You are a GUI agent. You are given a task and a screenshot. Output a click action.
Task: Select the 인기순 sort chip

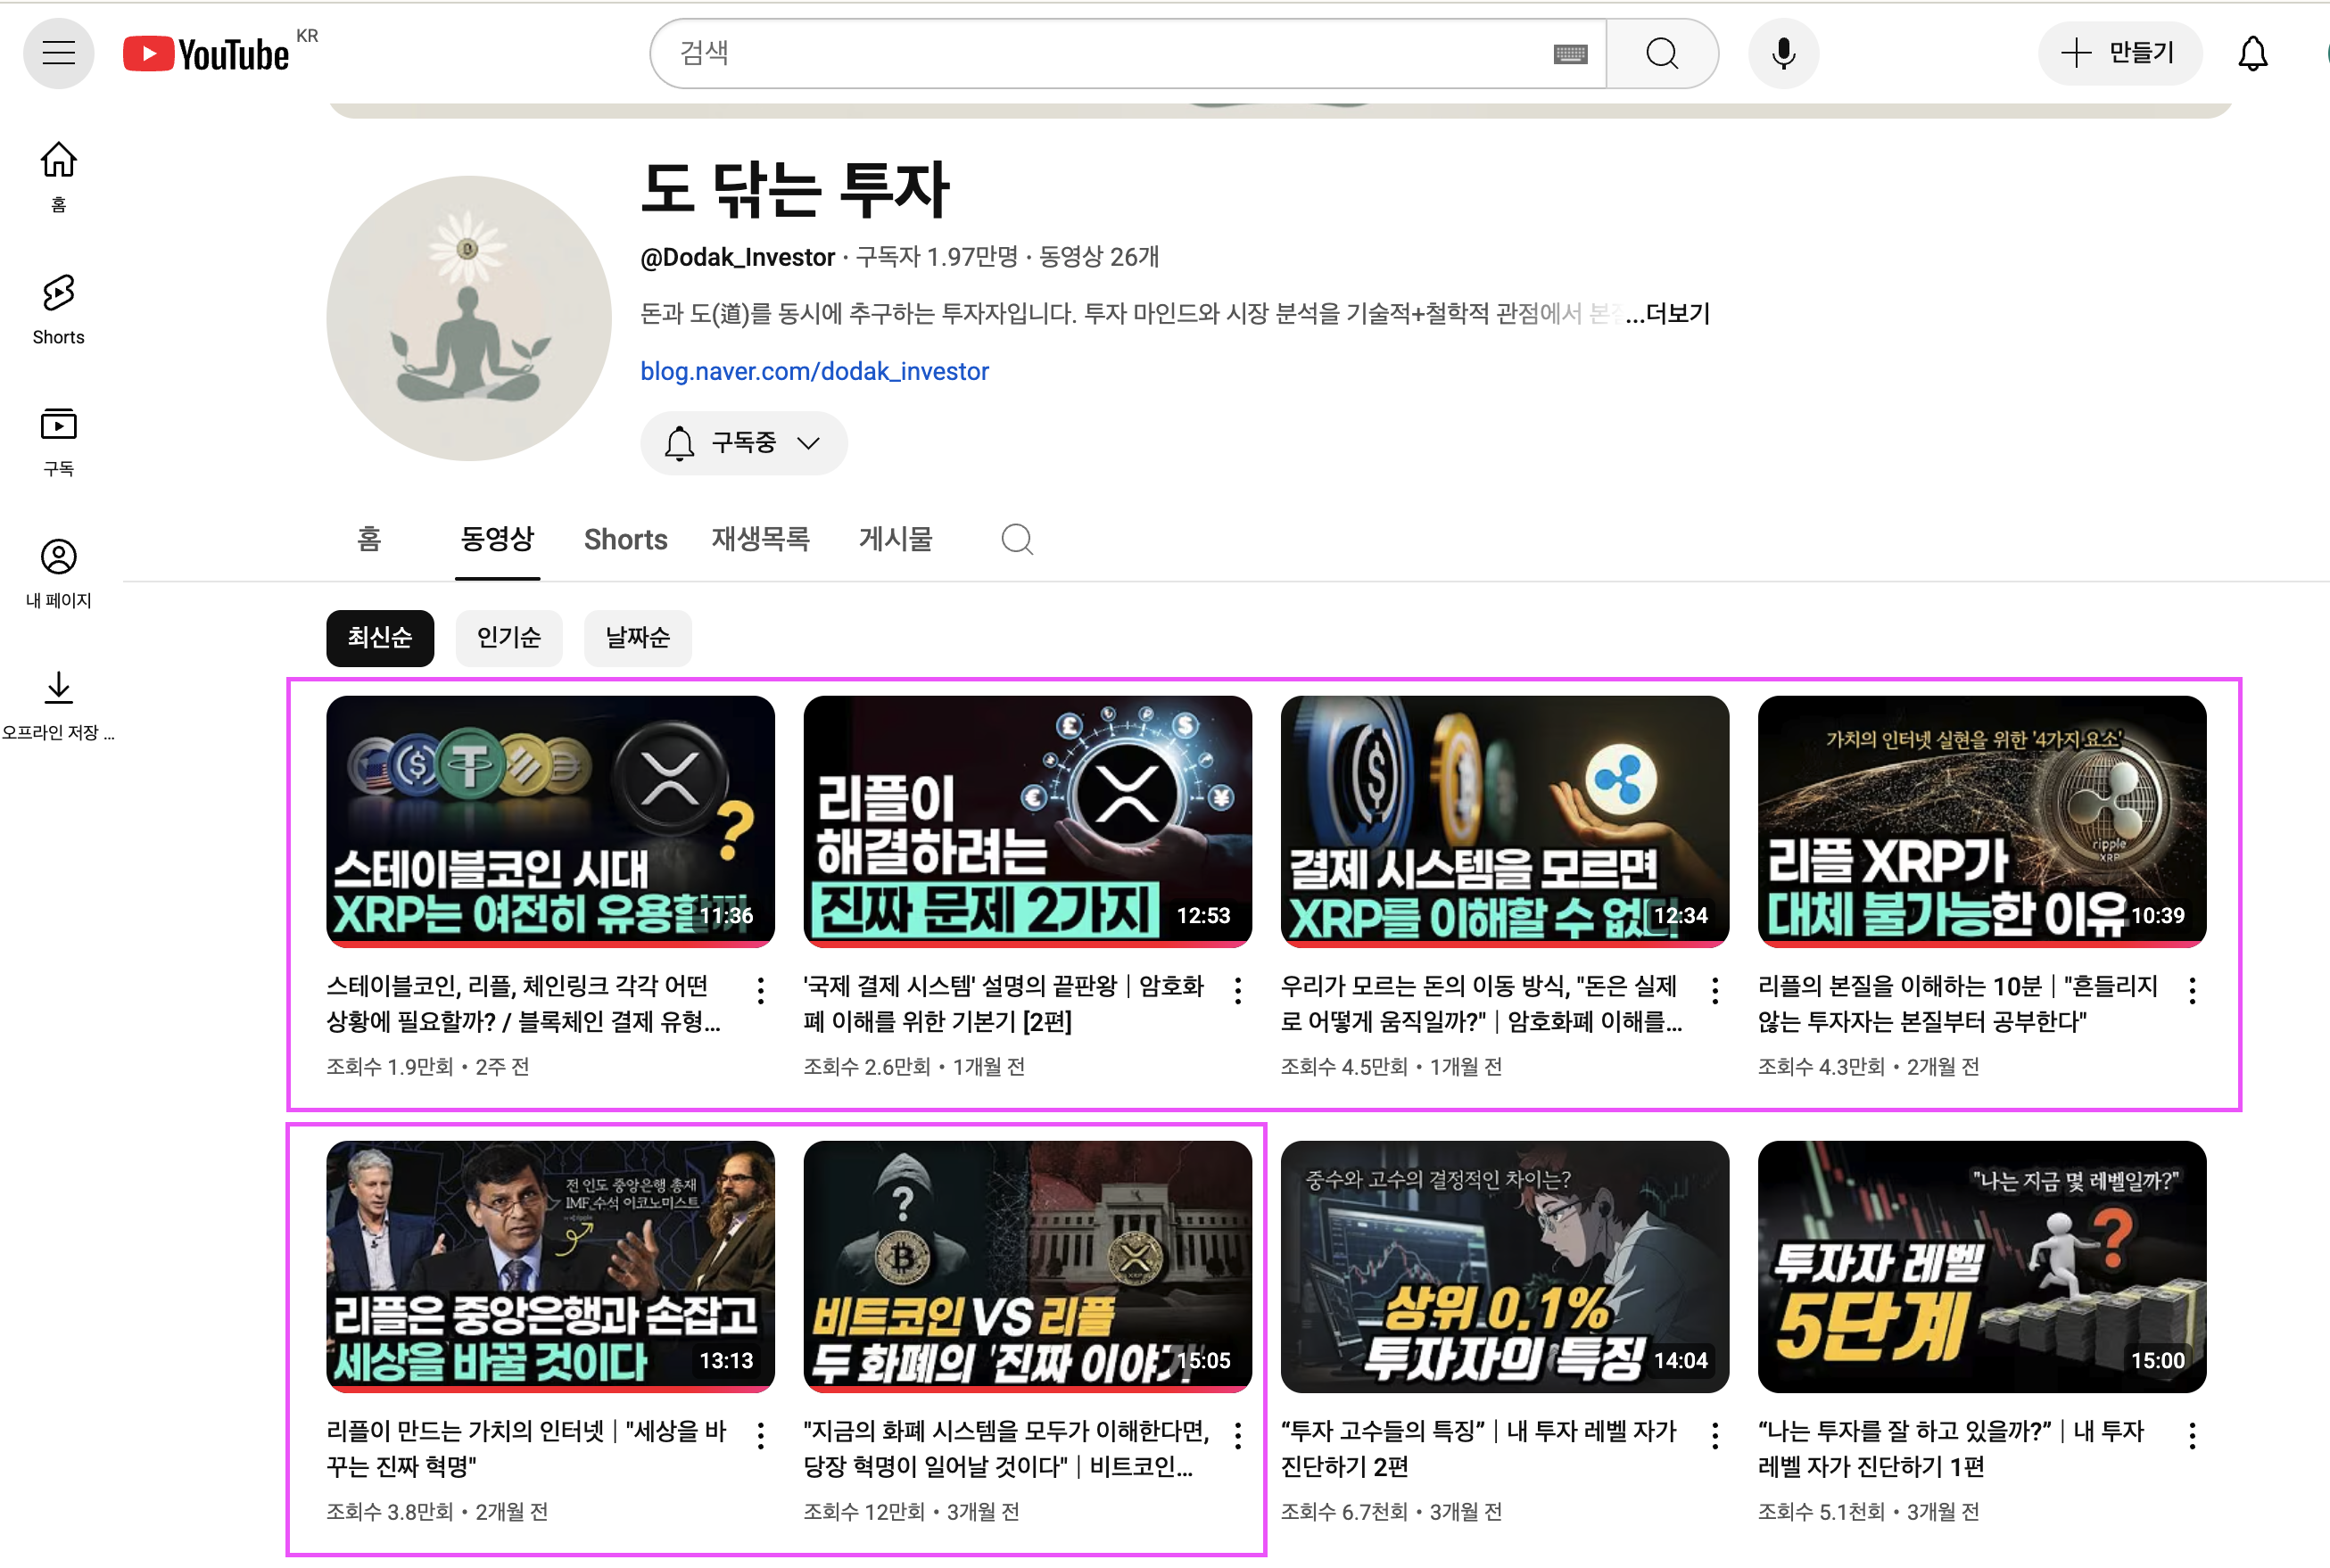508,637
